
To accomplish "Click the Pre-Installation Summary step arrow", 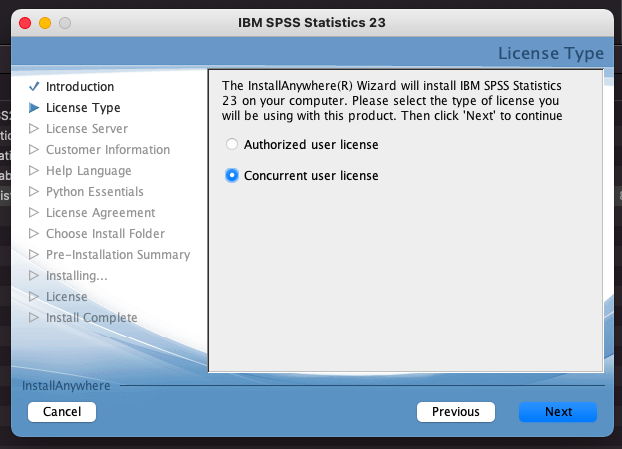I will [34, 255].
